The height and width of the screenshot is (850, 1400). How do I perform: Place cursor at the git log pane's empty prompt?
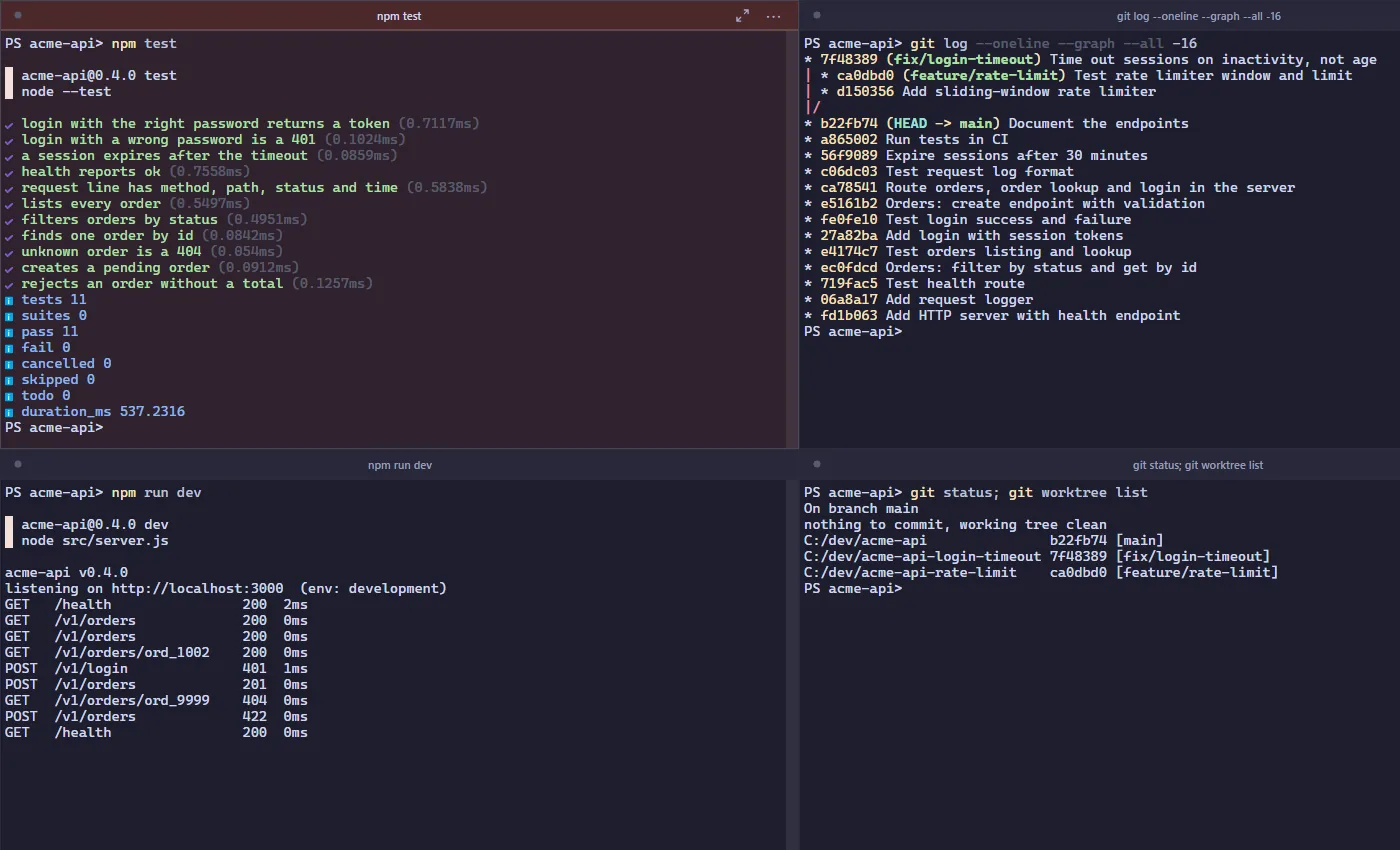click(853, 331)
